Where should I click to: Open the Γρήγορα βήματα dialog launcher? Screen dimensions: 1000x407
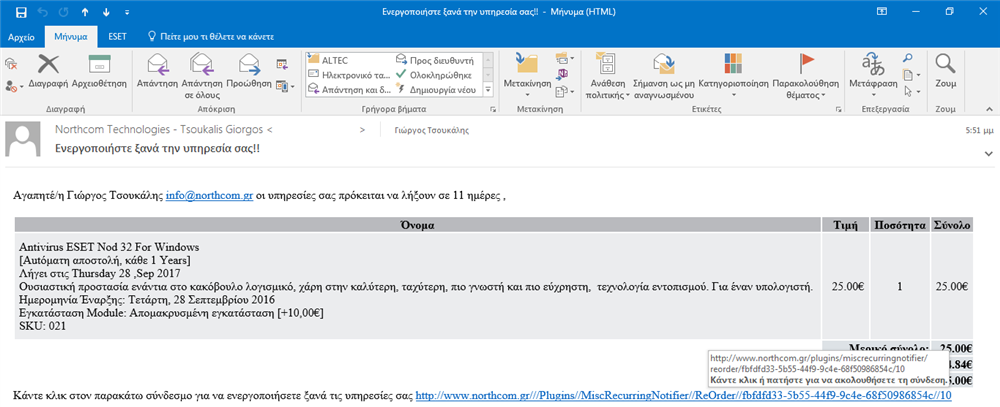tap(492, 110)
